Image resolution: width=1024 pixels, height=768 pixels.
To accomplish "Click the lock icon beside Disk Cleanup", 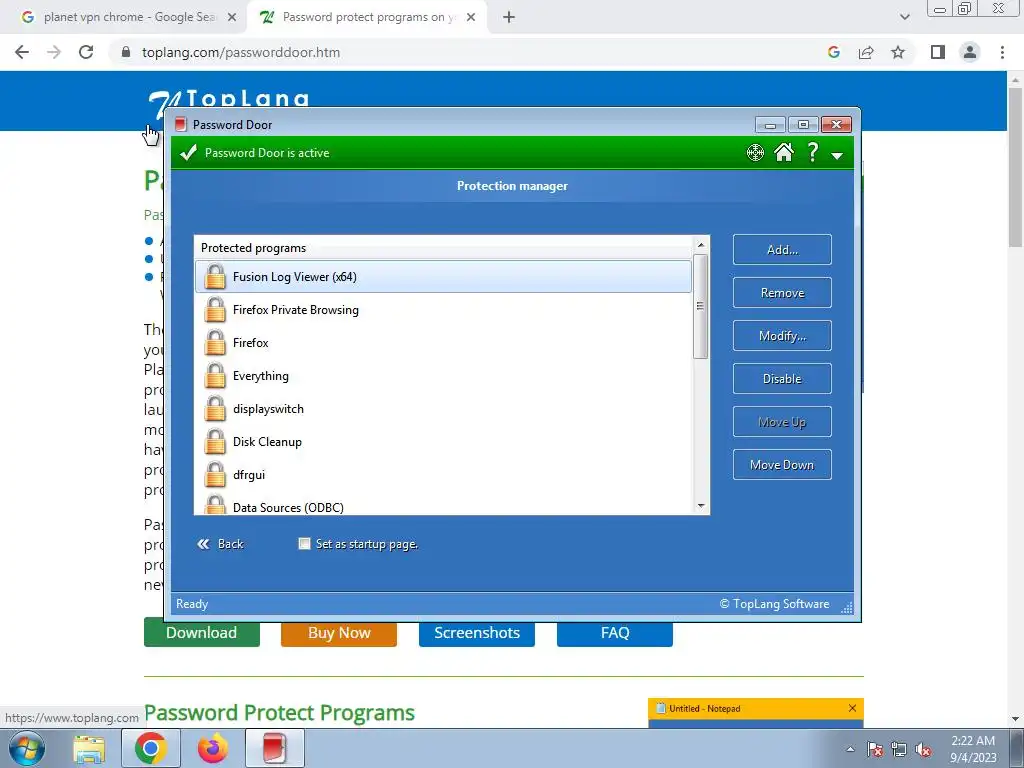I will (214, 441).
